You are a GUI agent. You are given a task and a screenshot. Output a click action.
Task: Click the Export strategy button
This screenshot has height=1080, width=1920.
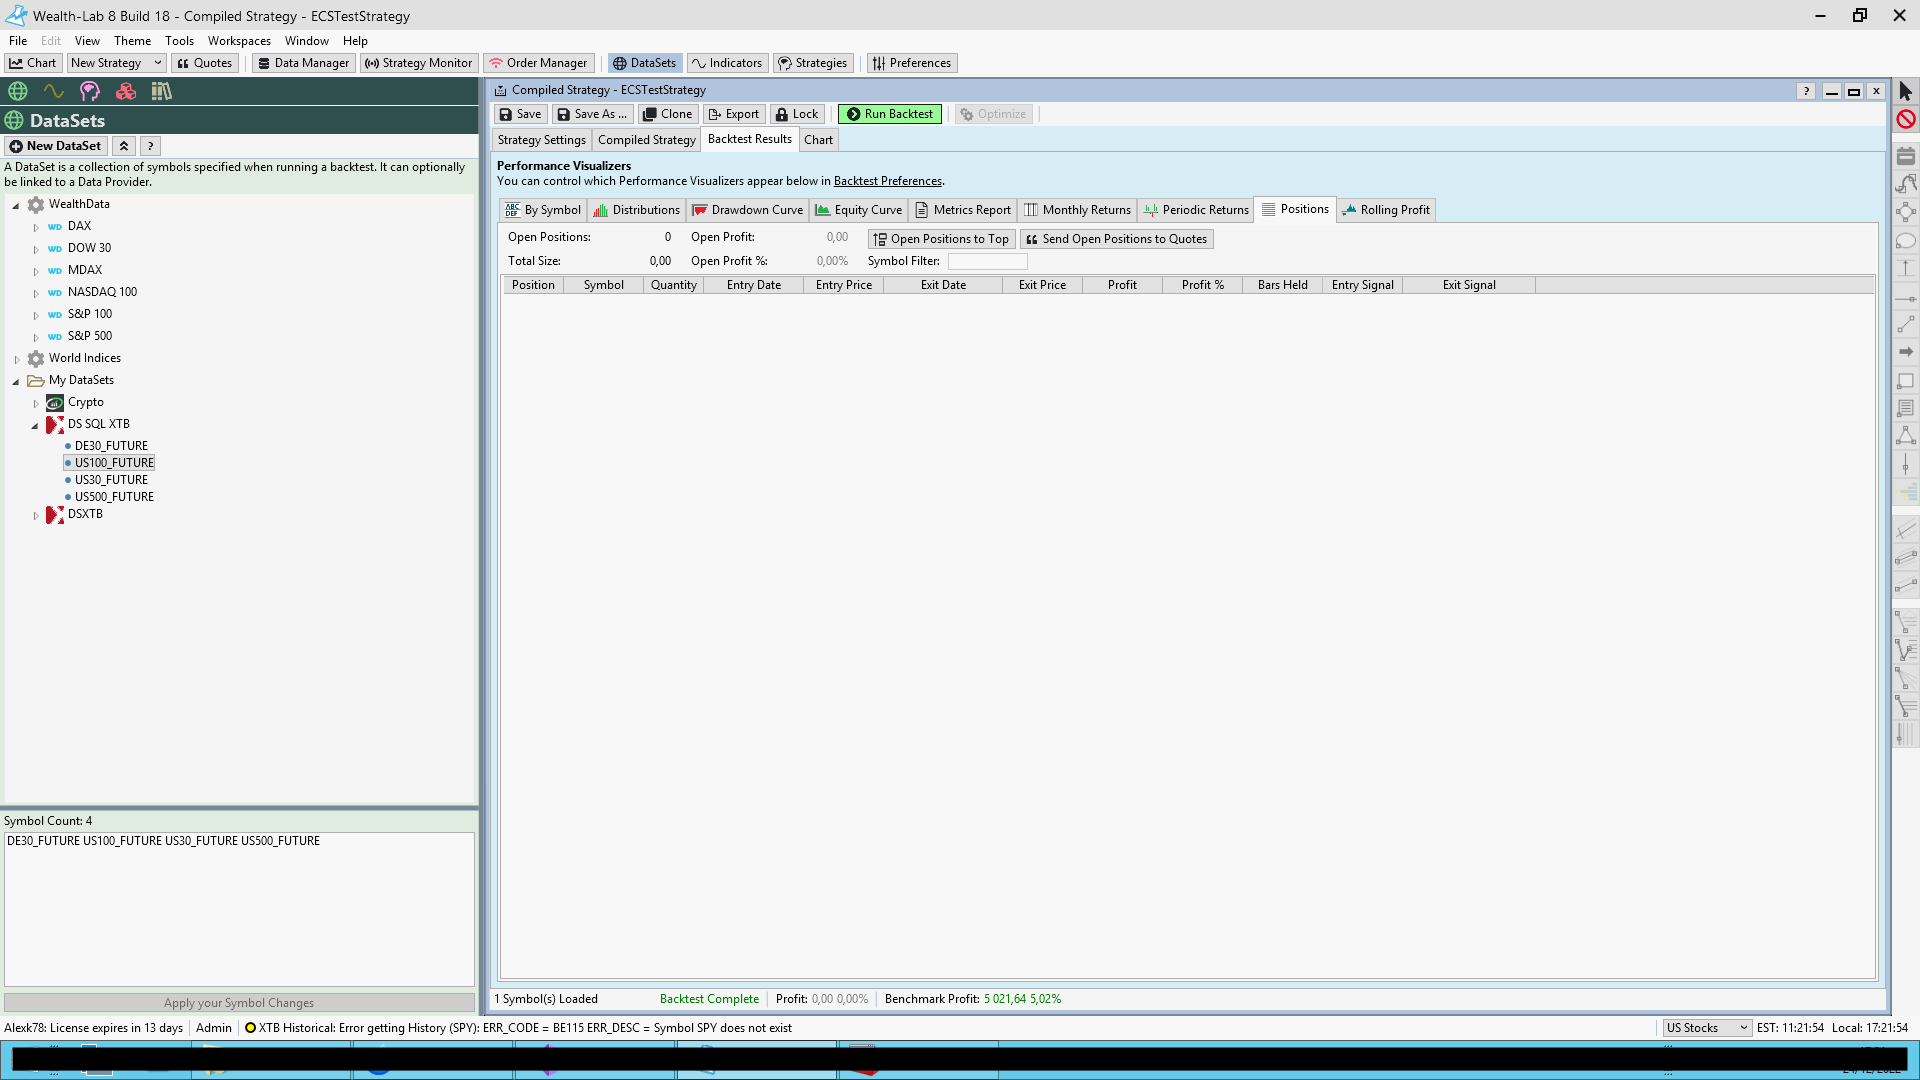click(734, 114)
